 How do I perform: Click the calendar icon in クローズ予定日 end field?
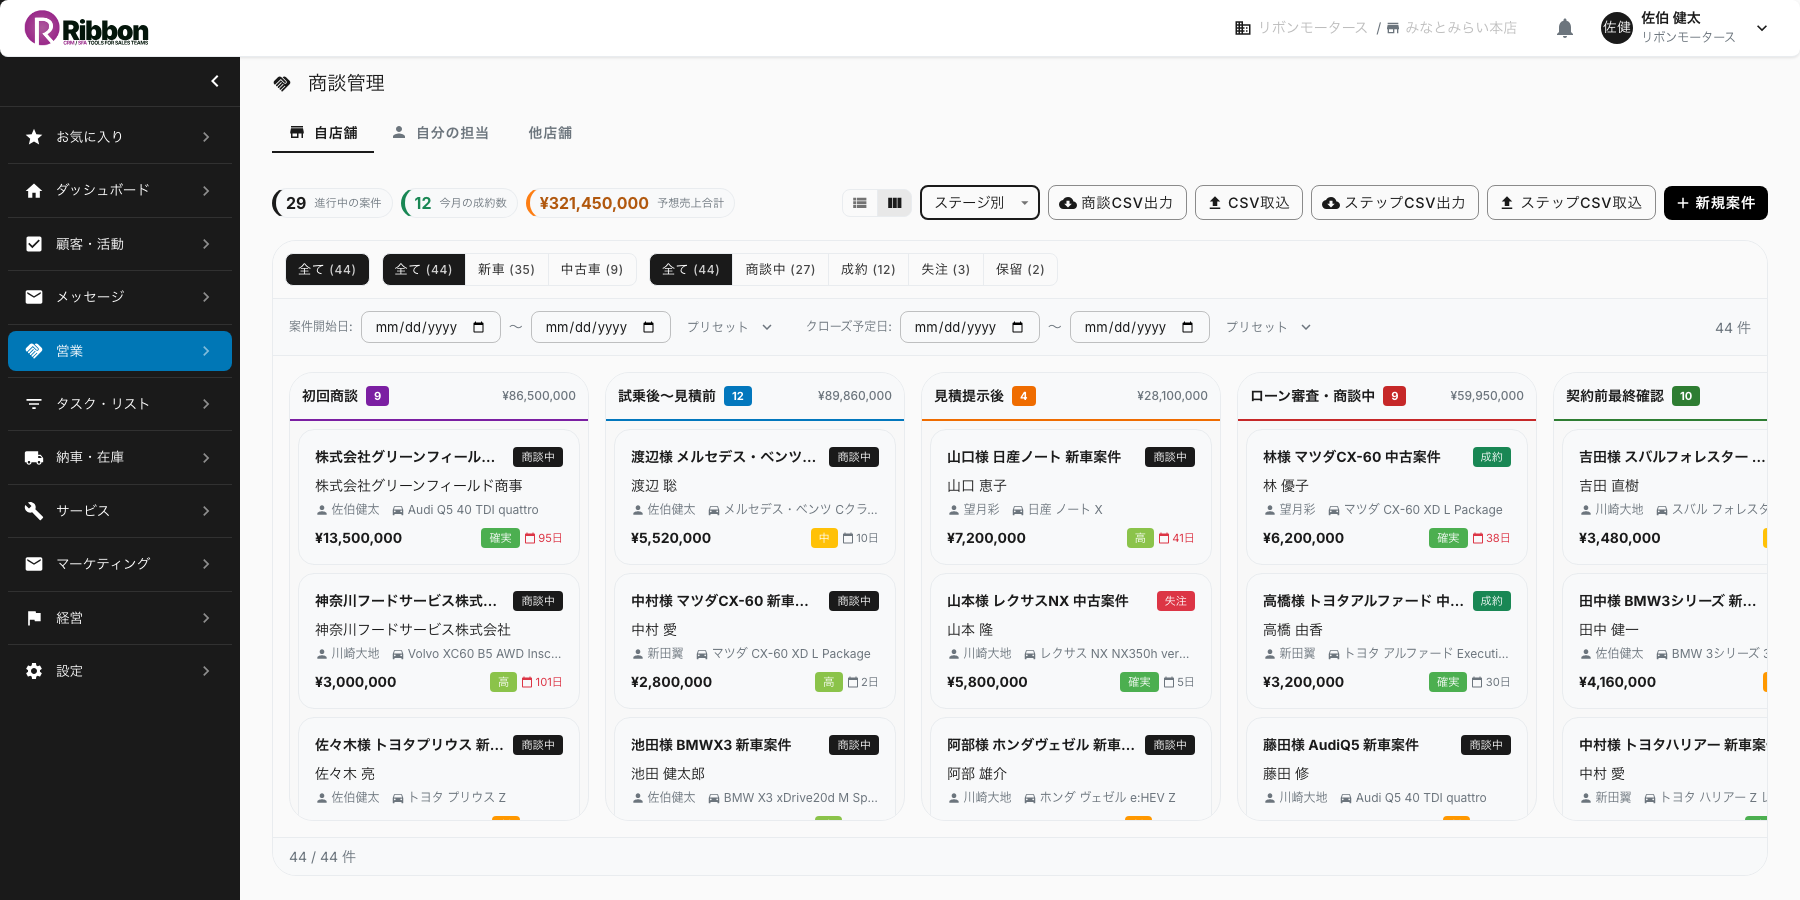(x=1188, y=327)
